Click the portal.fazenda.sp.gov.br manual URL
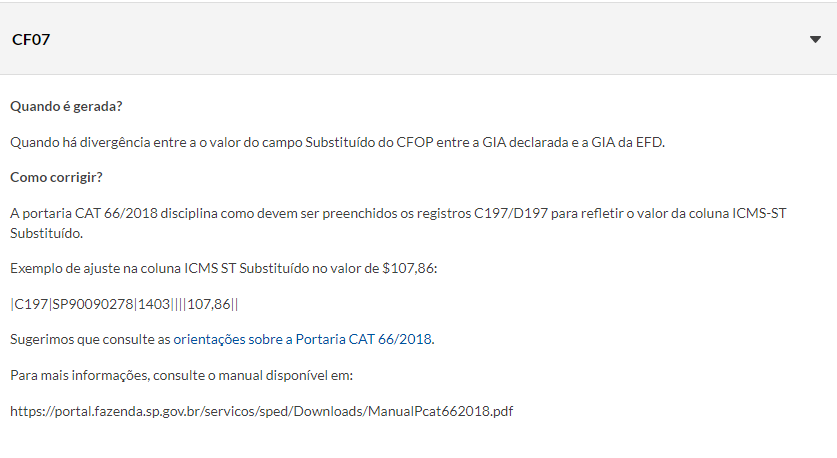Screen dimensions: 837x458 [262, 412]
